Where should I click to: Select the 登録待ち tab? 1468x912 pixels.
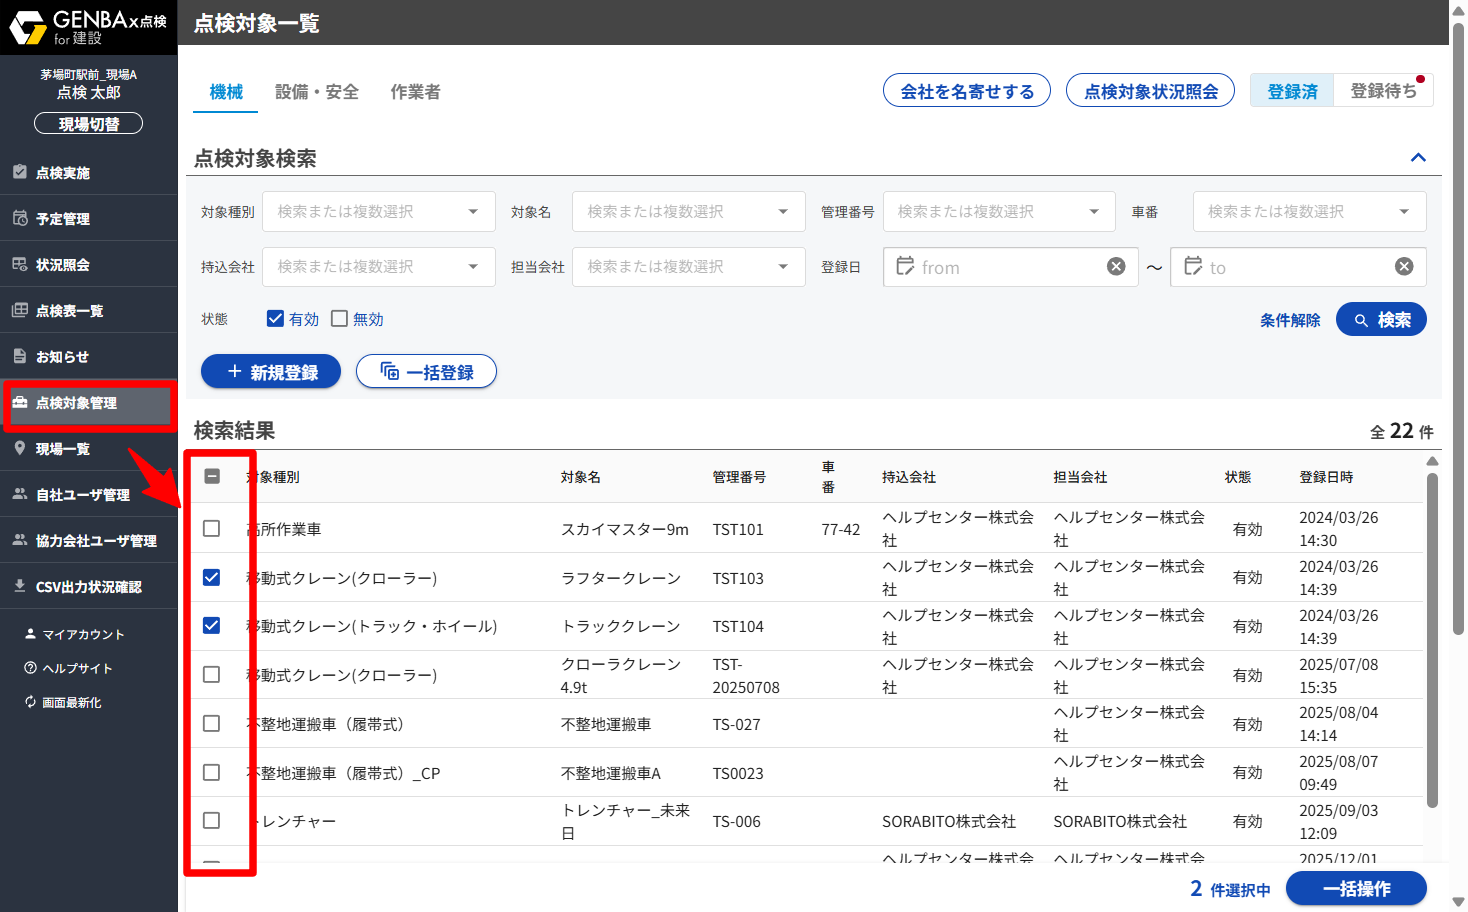click(x=1383, y=91)
